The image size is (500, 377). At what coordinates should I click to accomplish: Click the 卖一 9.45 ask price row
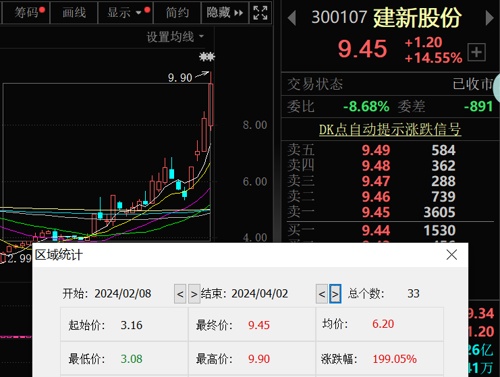pyautogui.click(x=390, y=212)
